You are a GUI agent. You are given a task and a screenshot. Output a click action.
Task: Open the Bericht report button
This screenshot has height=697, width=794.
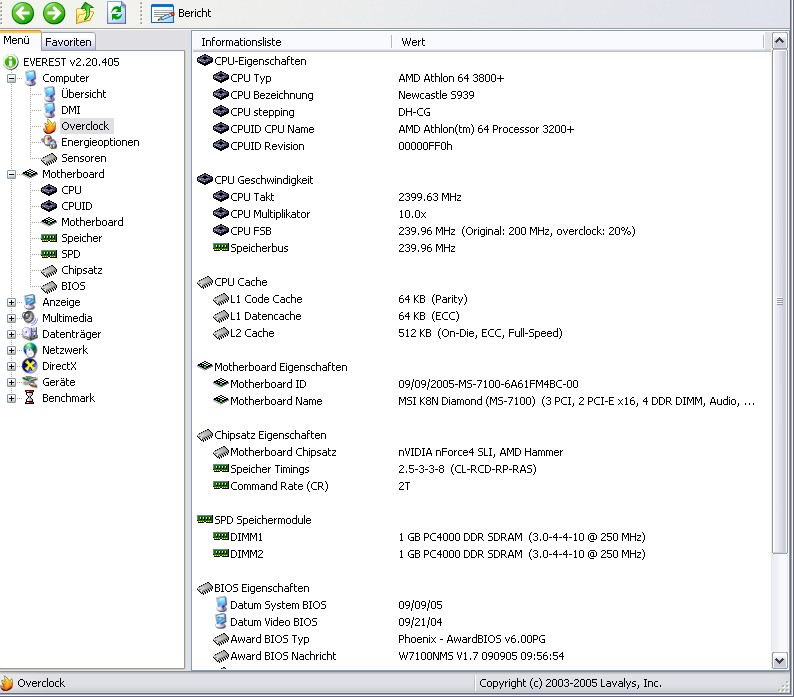click(x=181, y=13)
